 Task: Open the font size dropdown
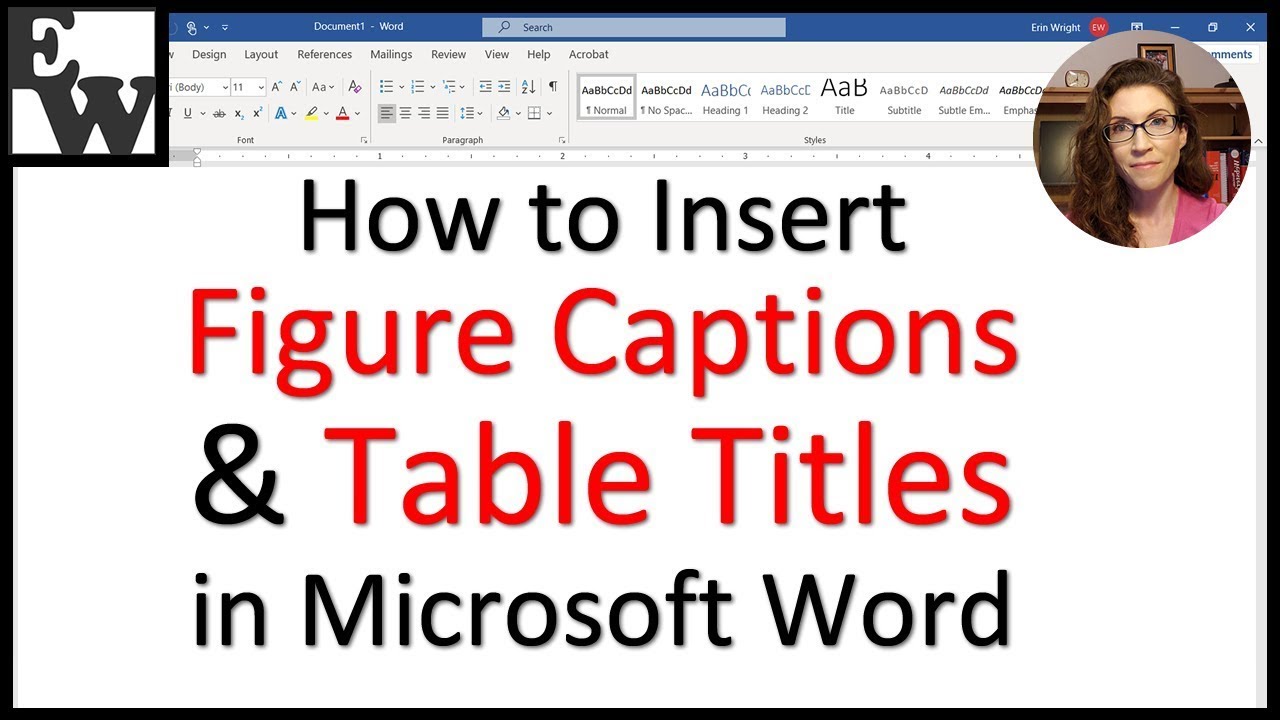click(x=260, y=87)
